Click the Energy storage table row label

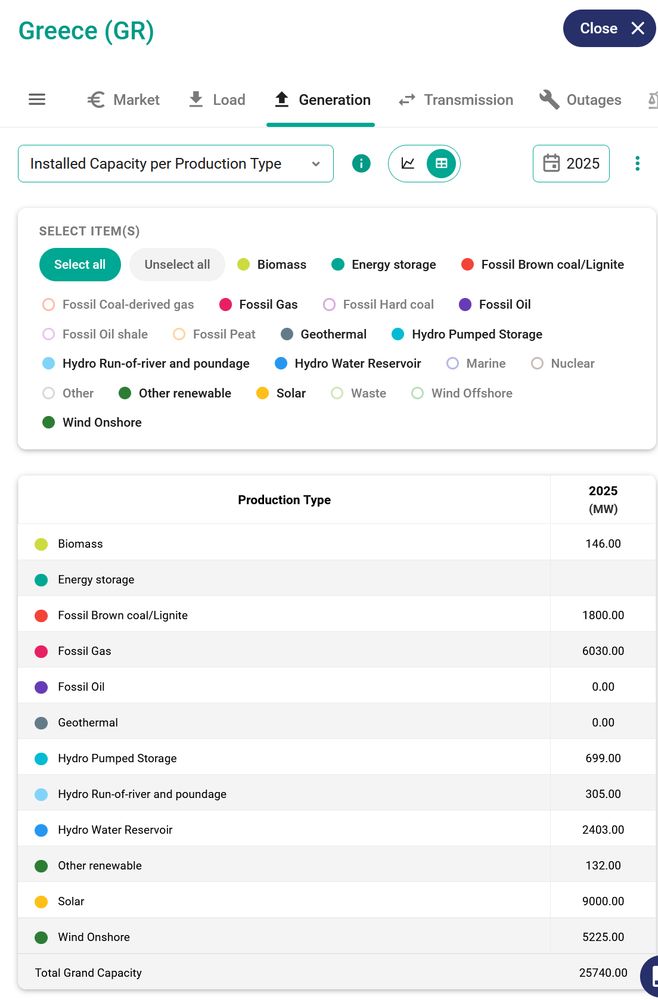(x=96, y=580)
